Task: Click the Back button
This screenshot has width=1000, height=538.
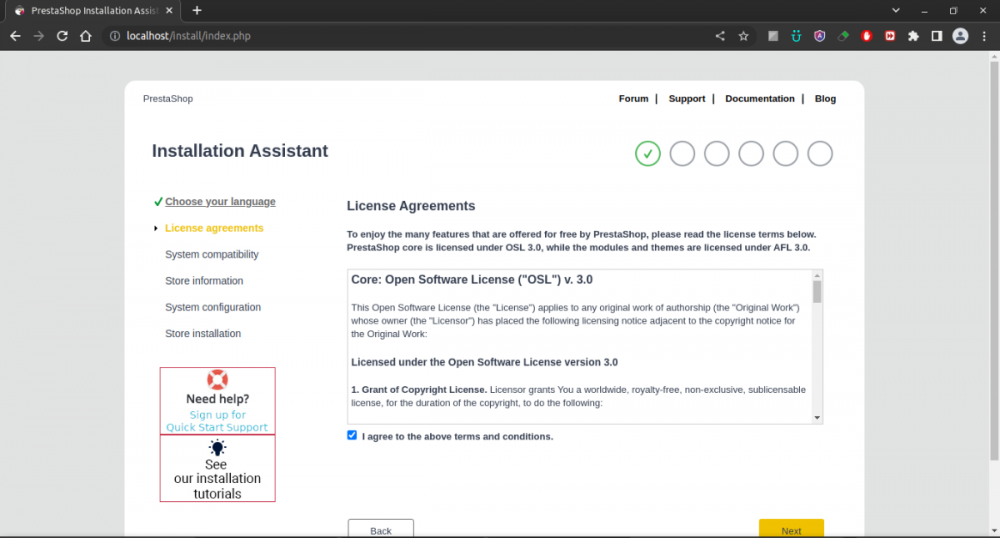Action: tap(380, 529)
